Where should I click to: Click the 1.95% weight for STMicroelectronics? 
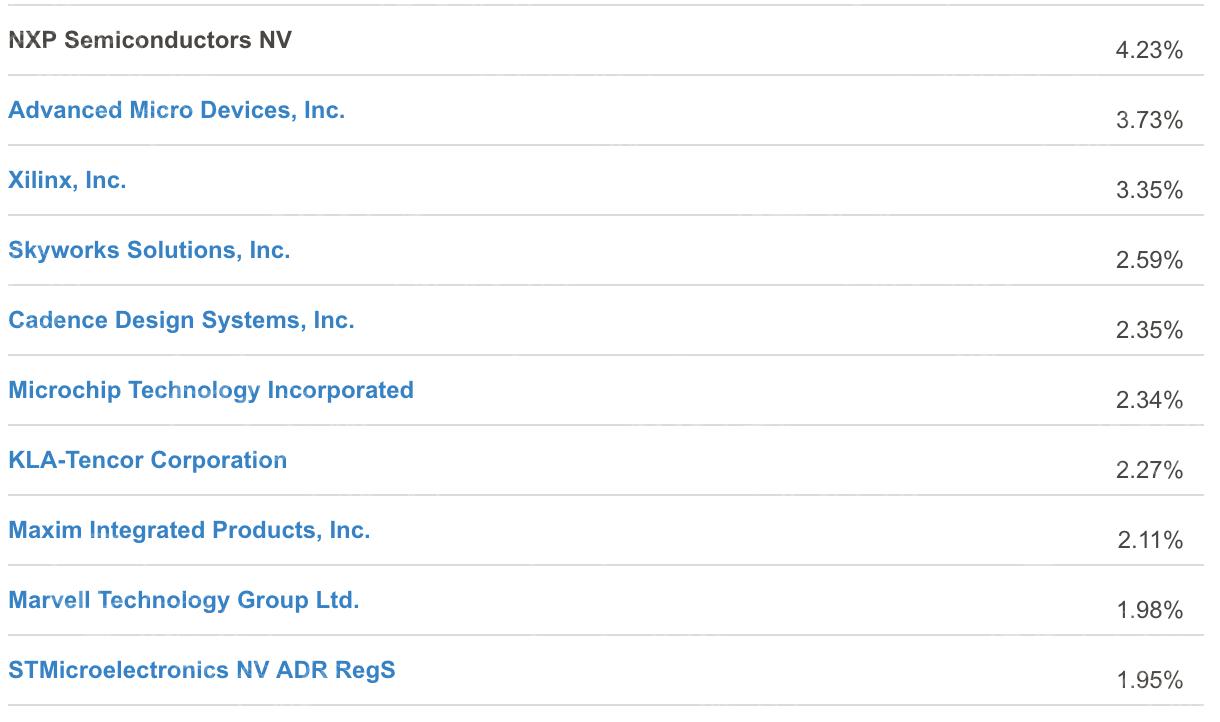pyautogui.click(x=1150, y=680)
